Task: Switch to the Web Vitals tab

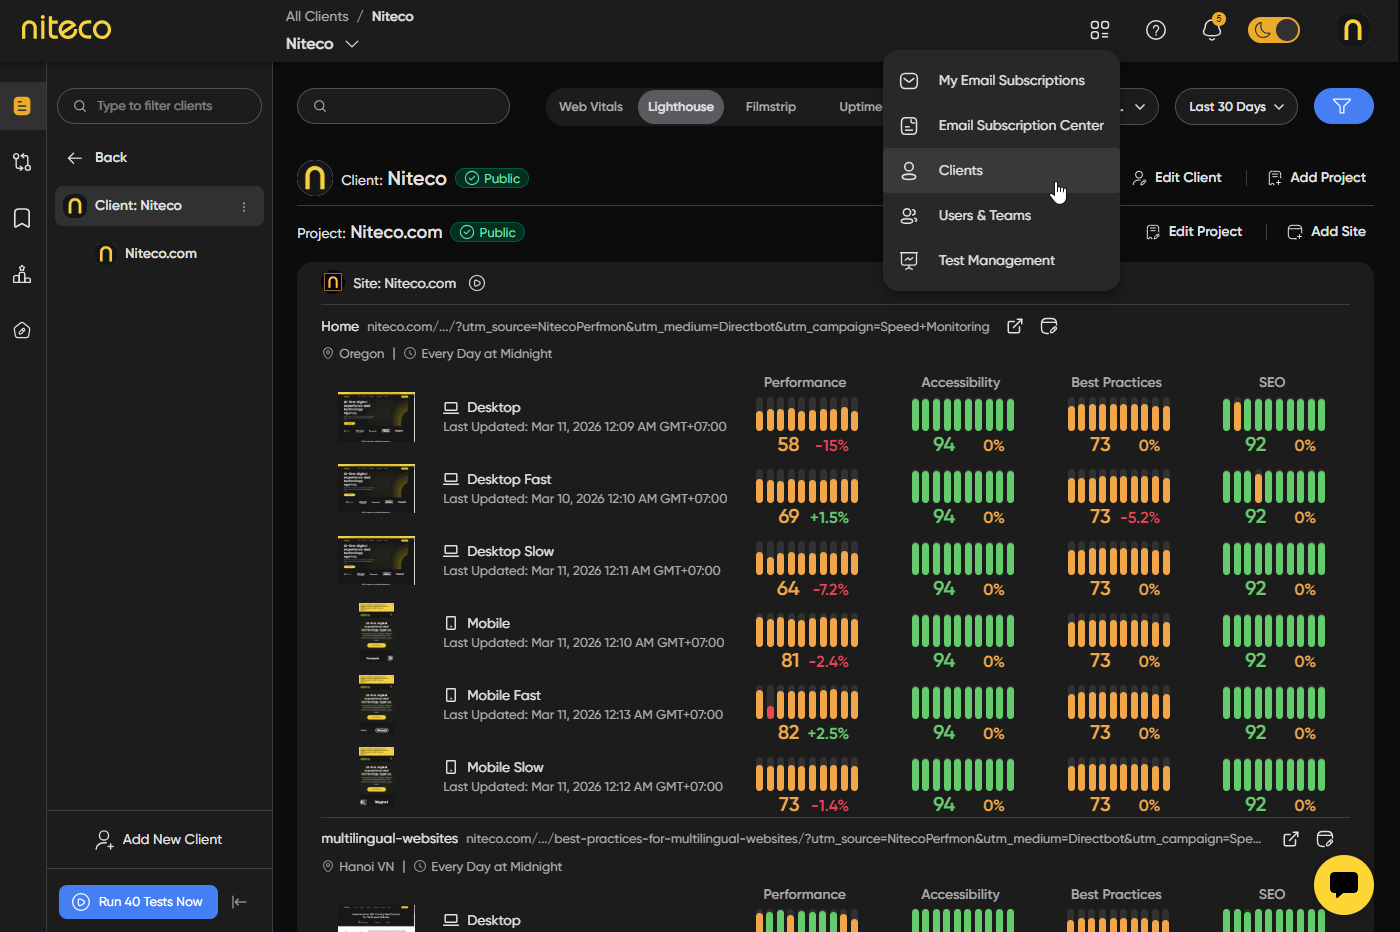Action: point(591,107)
